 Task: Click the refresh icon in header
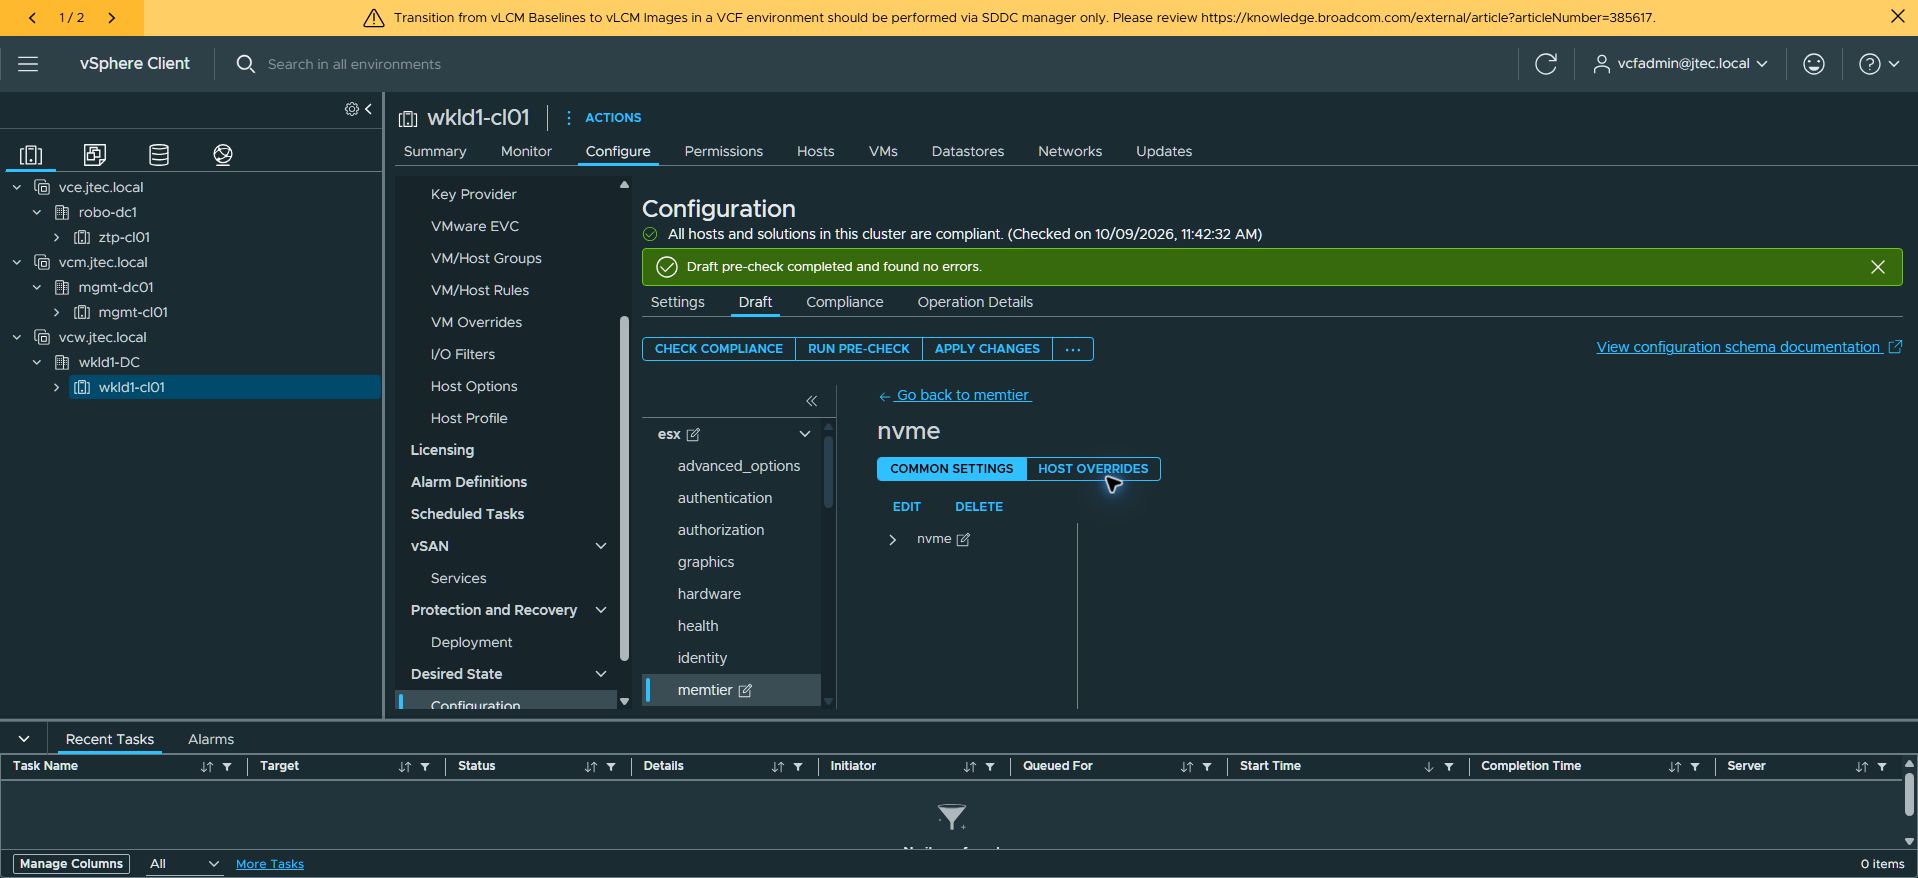pyautogui.click(x=1546, y=64)
